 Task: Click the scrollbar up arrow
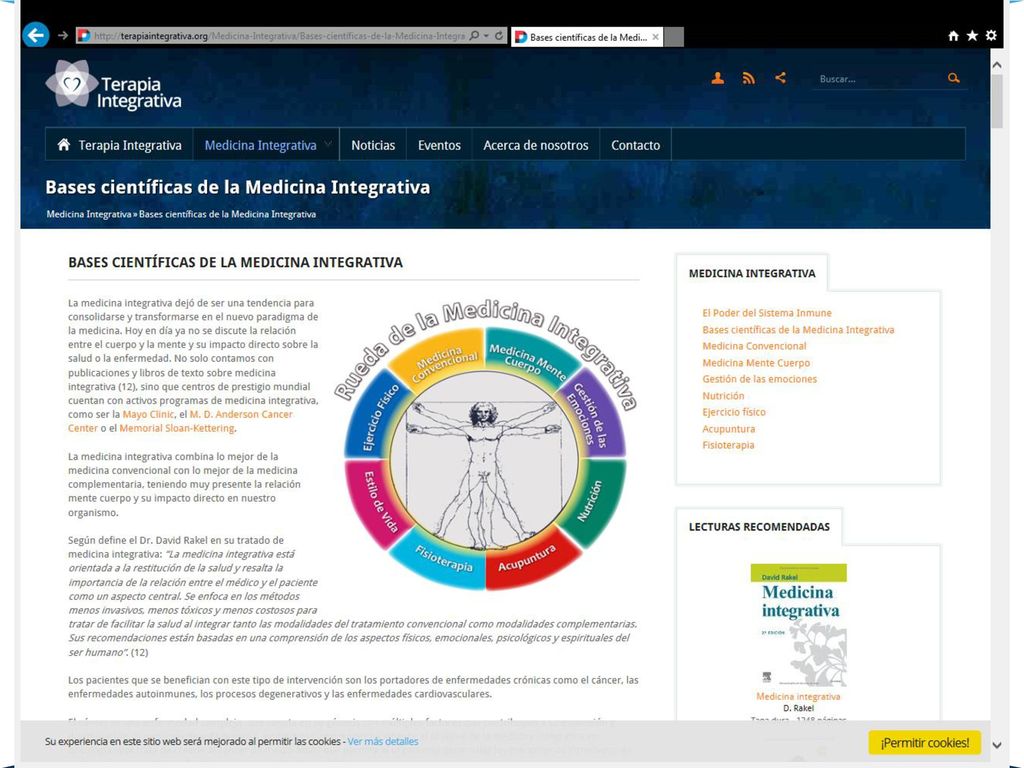(x=997, y=65)
